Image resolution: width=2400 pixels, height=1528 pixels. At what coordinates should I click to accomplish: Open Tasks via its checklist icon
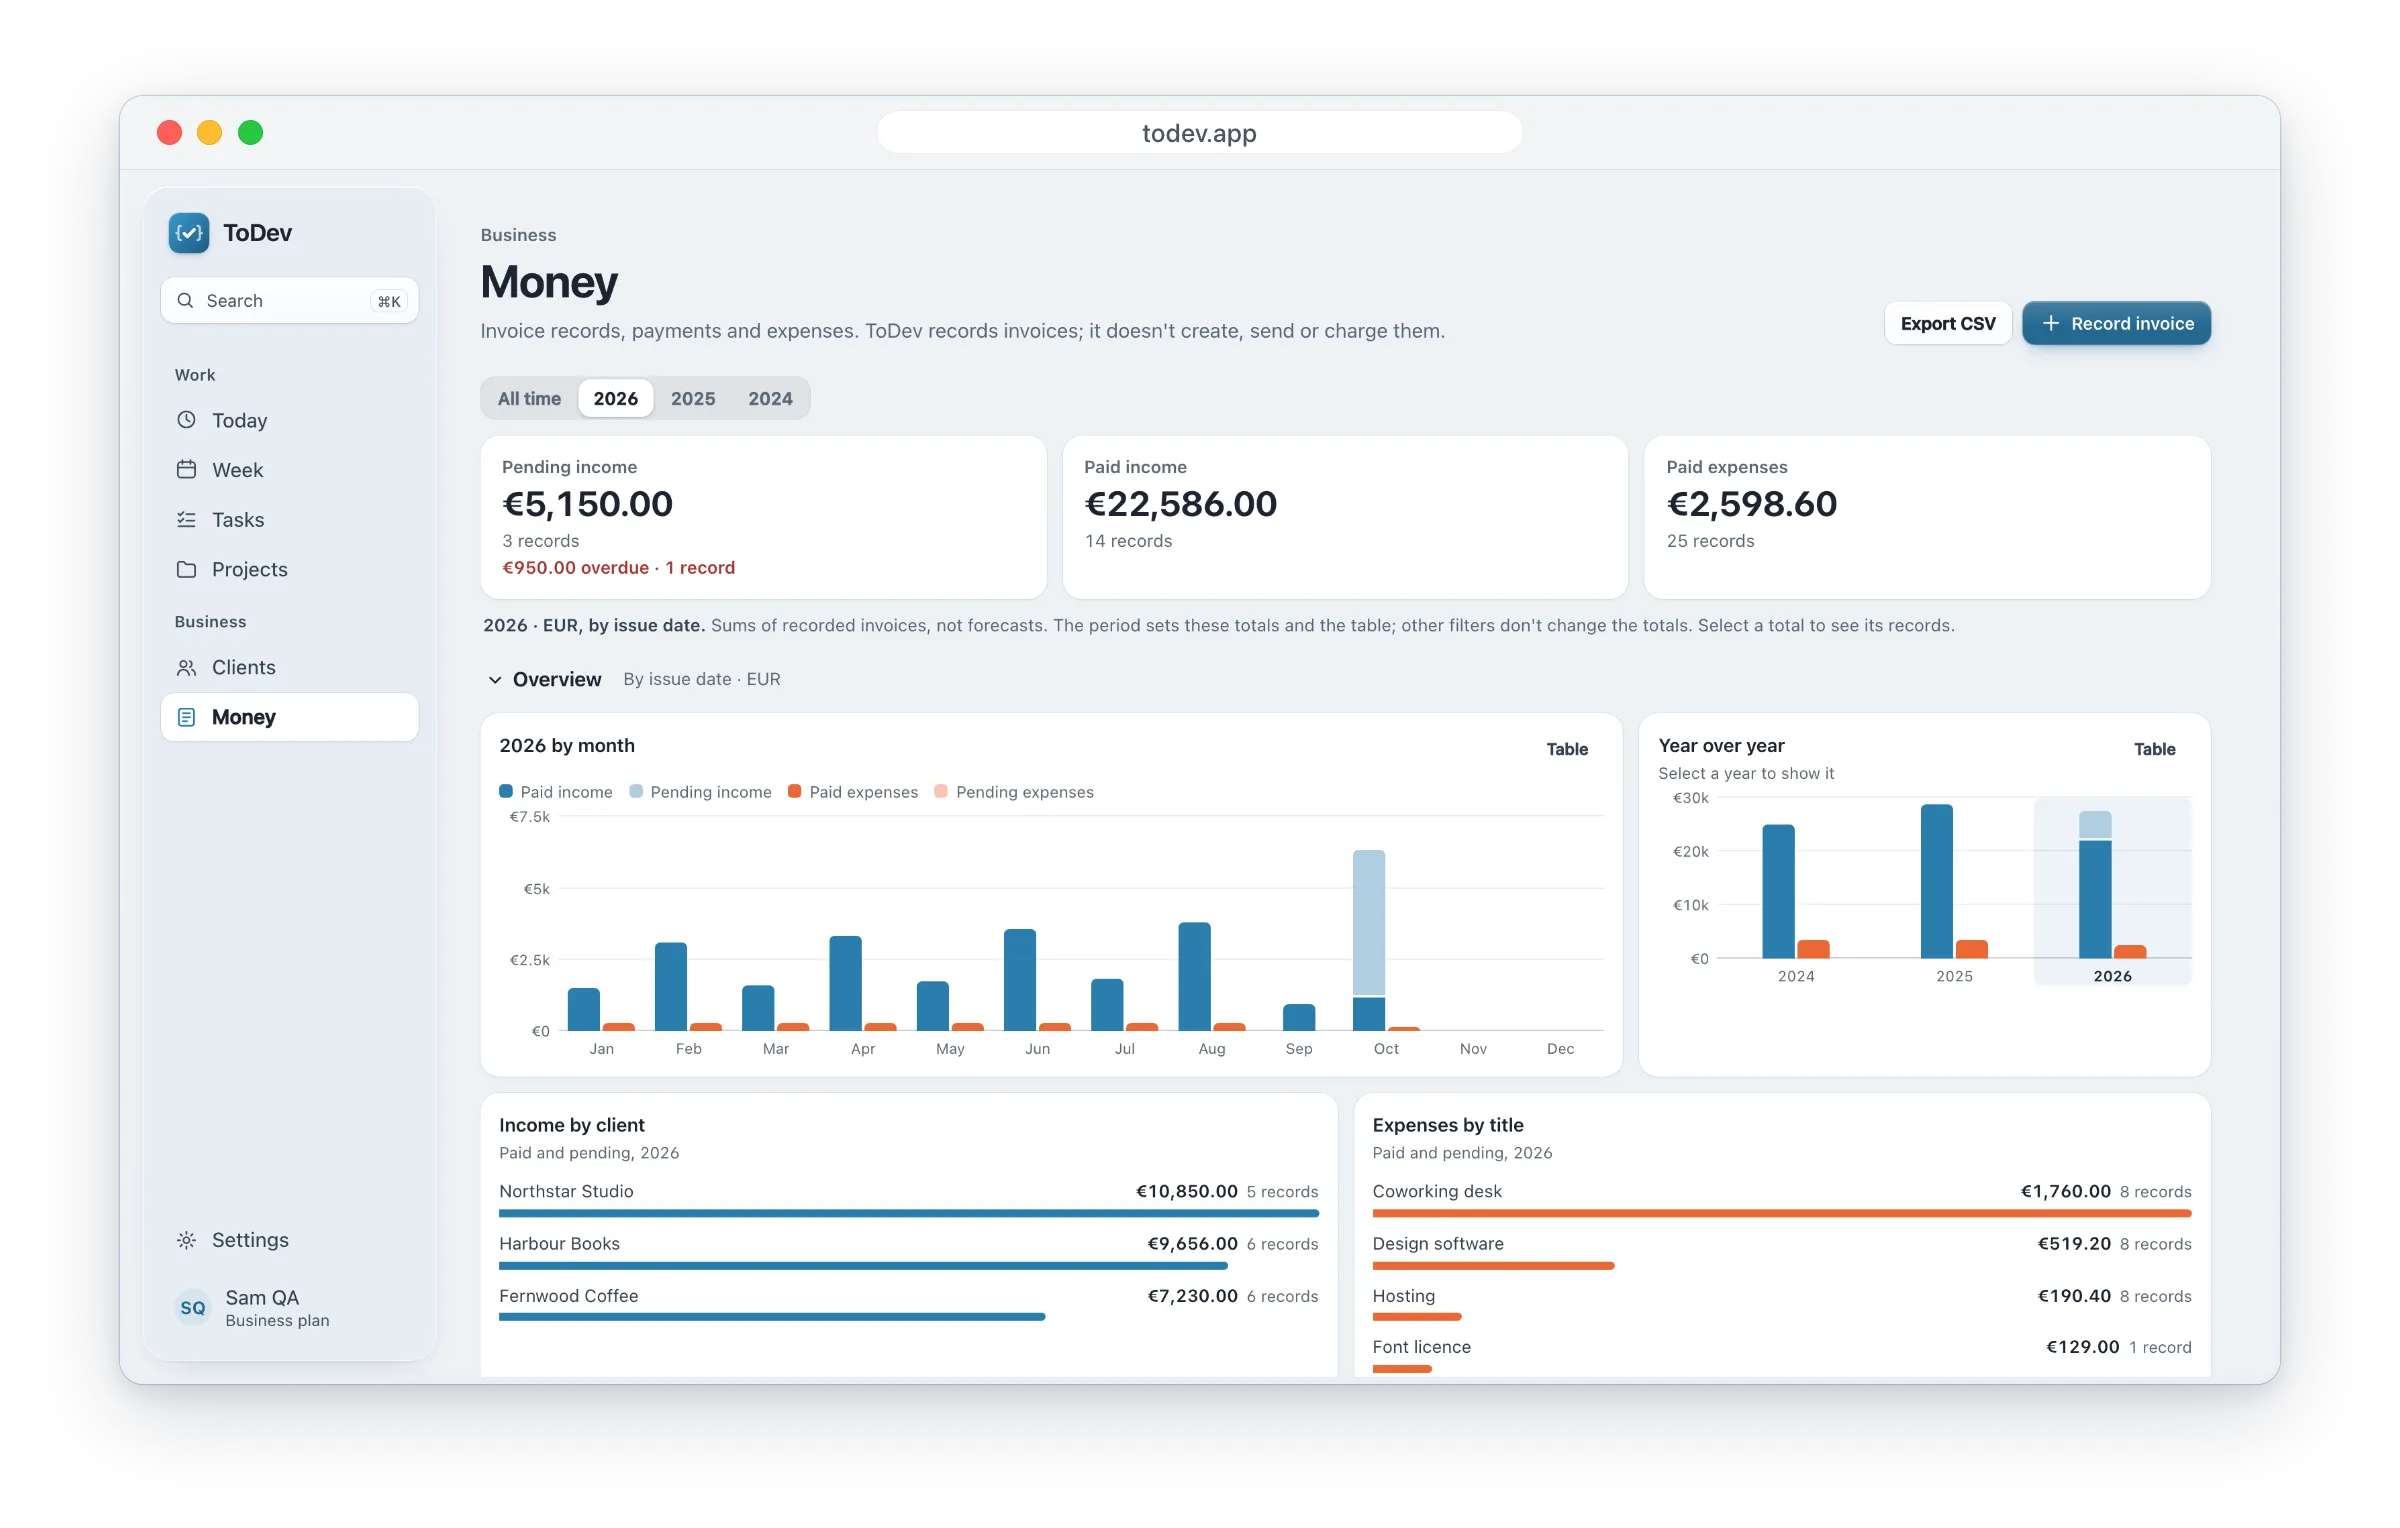tap(186, 519)
